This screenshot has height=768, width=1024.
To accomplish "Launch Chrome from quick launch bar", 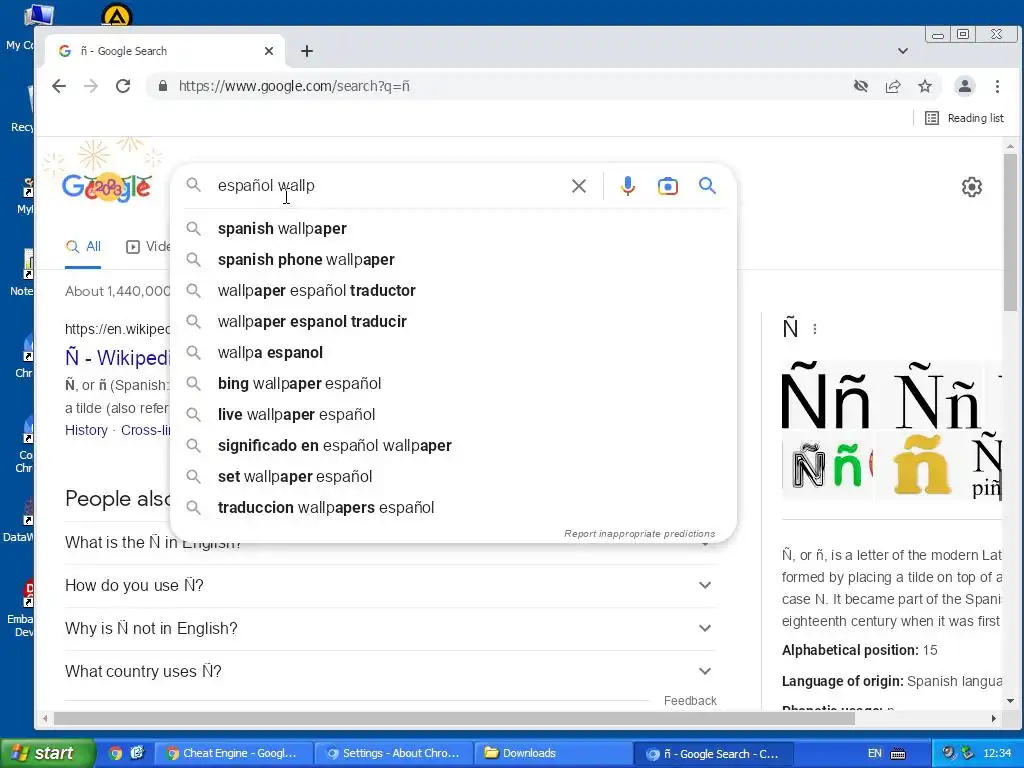I will tap(116, 754).
